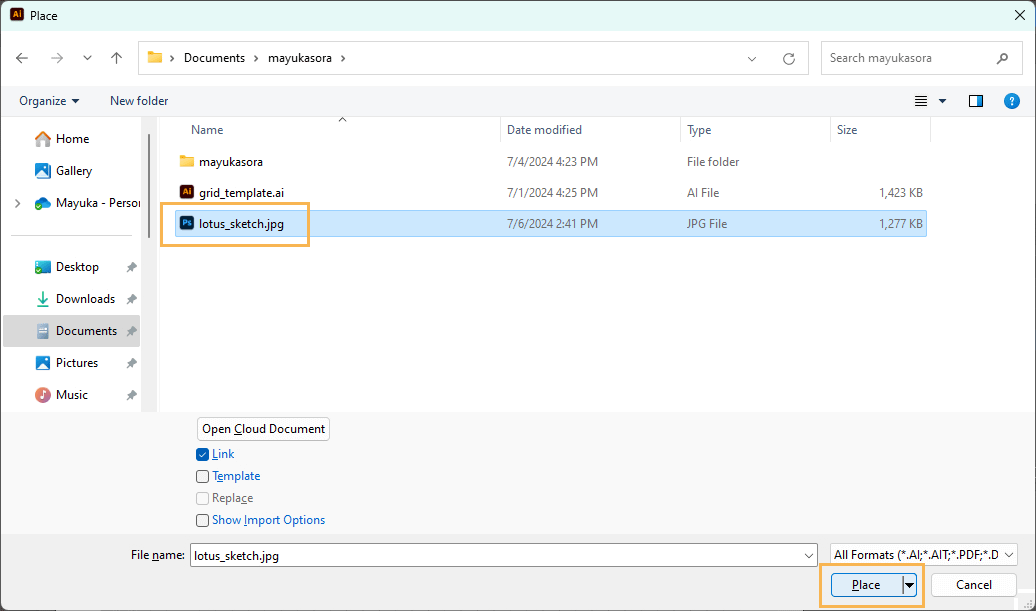
Task: Click the Back navigation arrow
Action: coord(23,58)
